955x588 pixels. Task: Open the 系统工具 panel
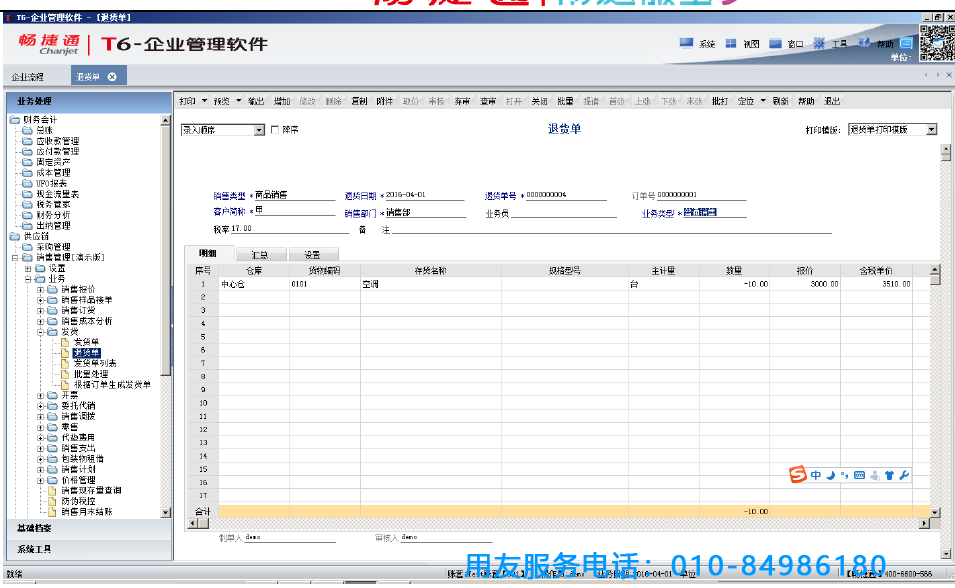coord(89,550)
